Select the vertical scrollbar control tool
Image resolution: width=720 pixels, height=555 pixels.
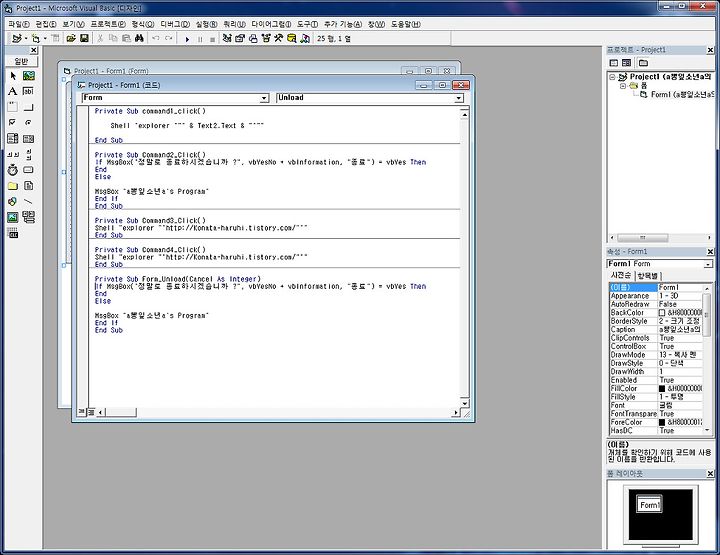pos(28,154)
